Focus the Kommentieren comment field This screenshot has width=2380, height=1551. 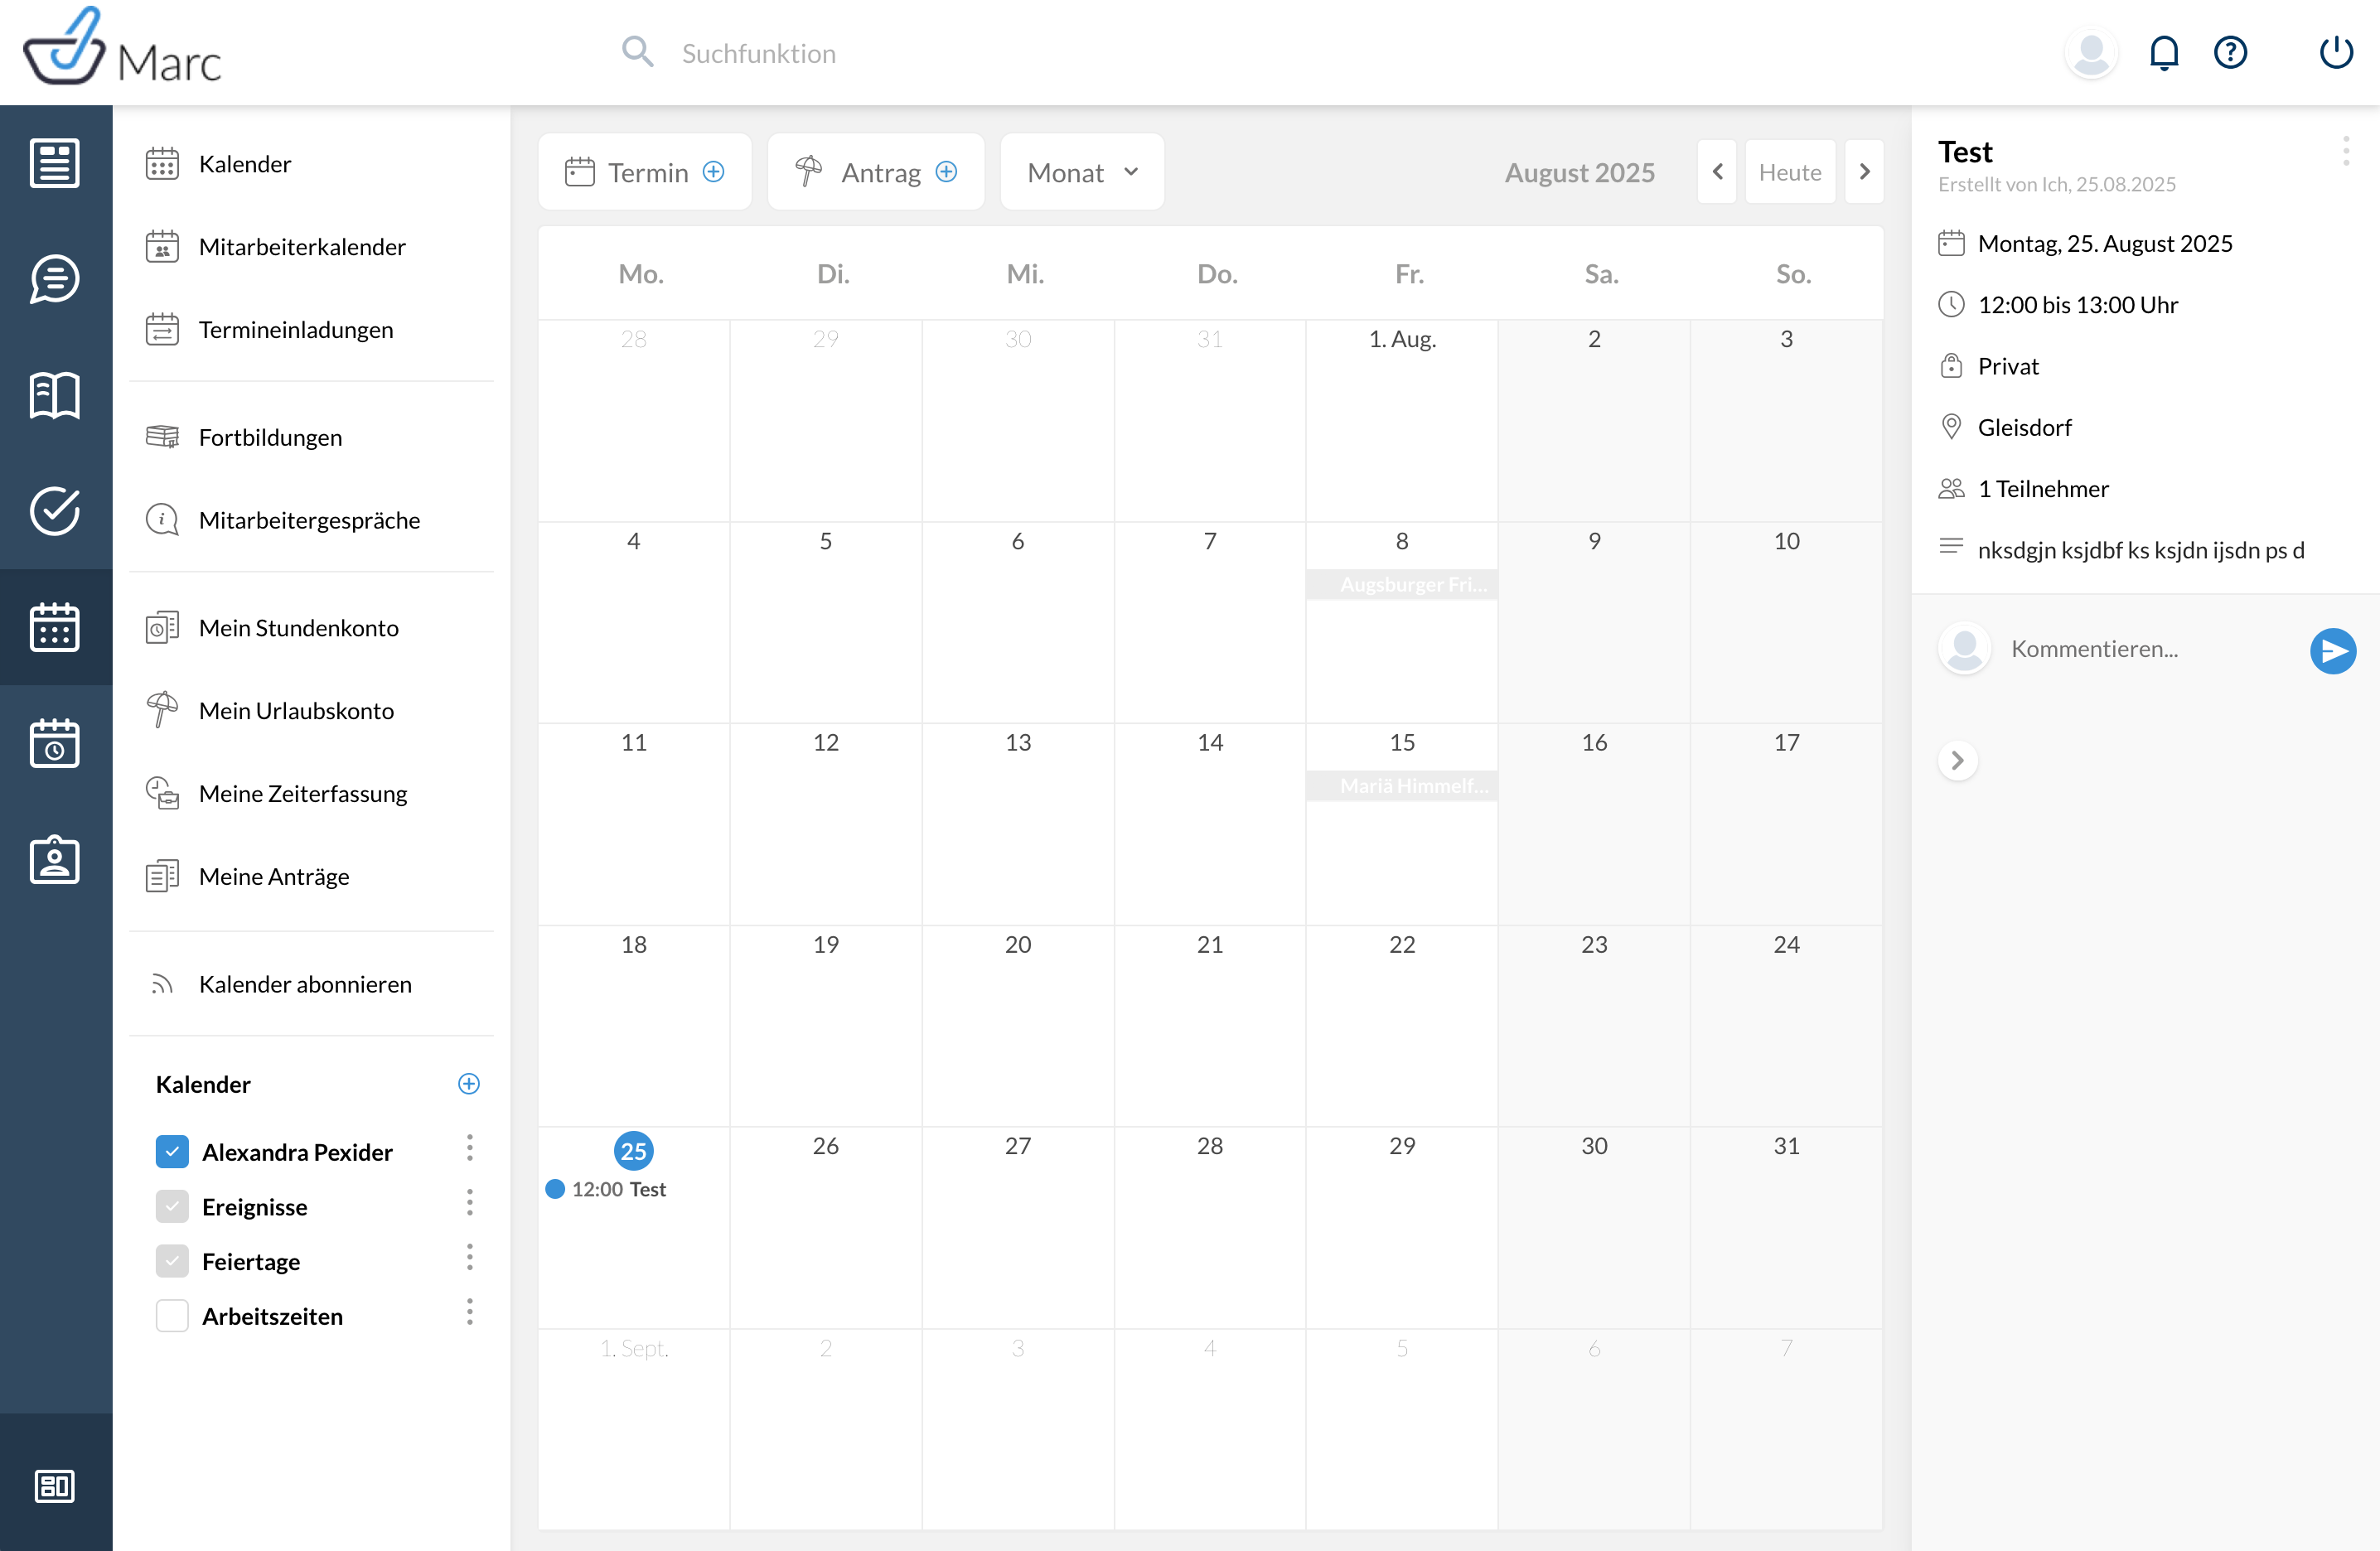click(2150, 649)
